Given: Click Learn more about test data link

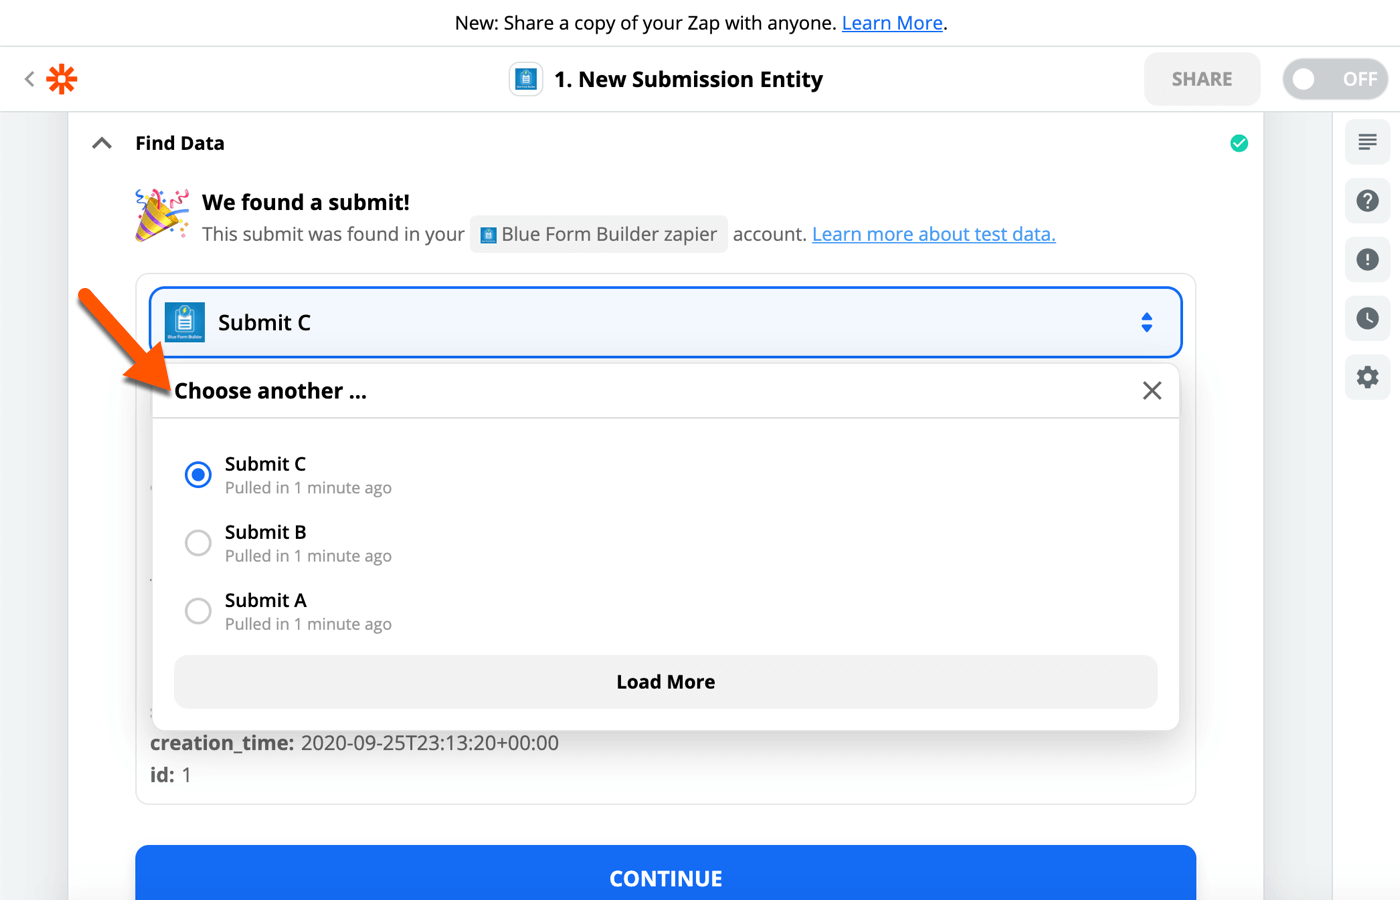Looking at the screenshot, I should (x=933, y=234).
